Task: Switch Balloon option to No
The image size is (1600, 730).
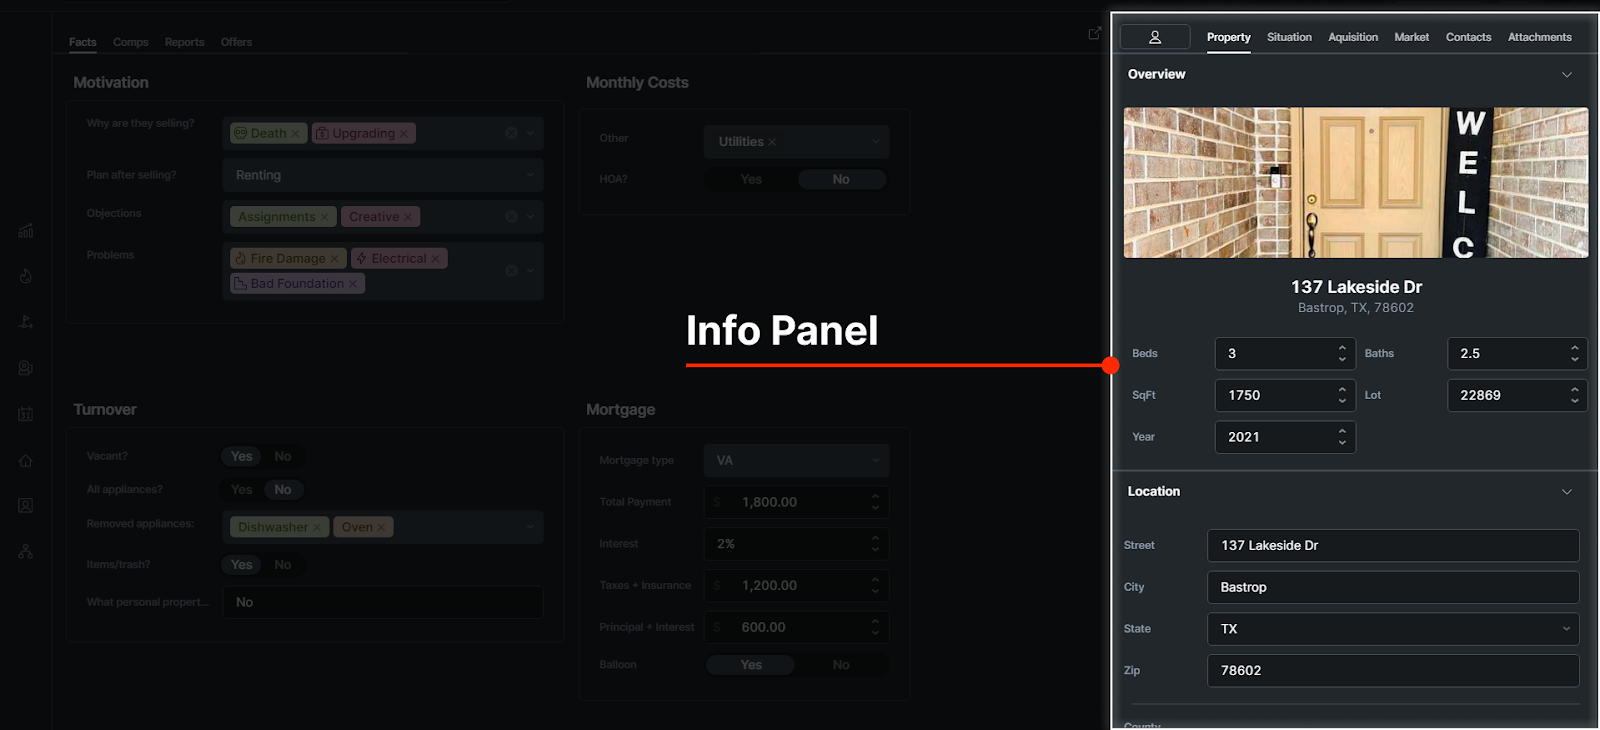Action: 841,665
